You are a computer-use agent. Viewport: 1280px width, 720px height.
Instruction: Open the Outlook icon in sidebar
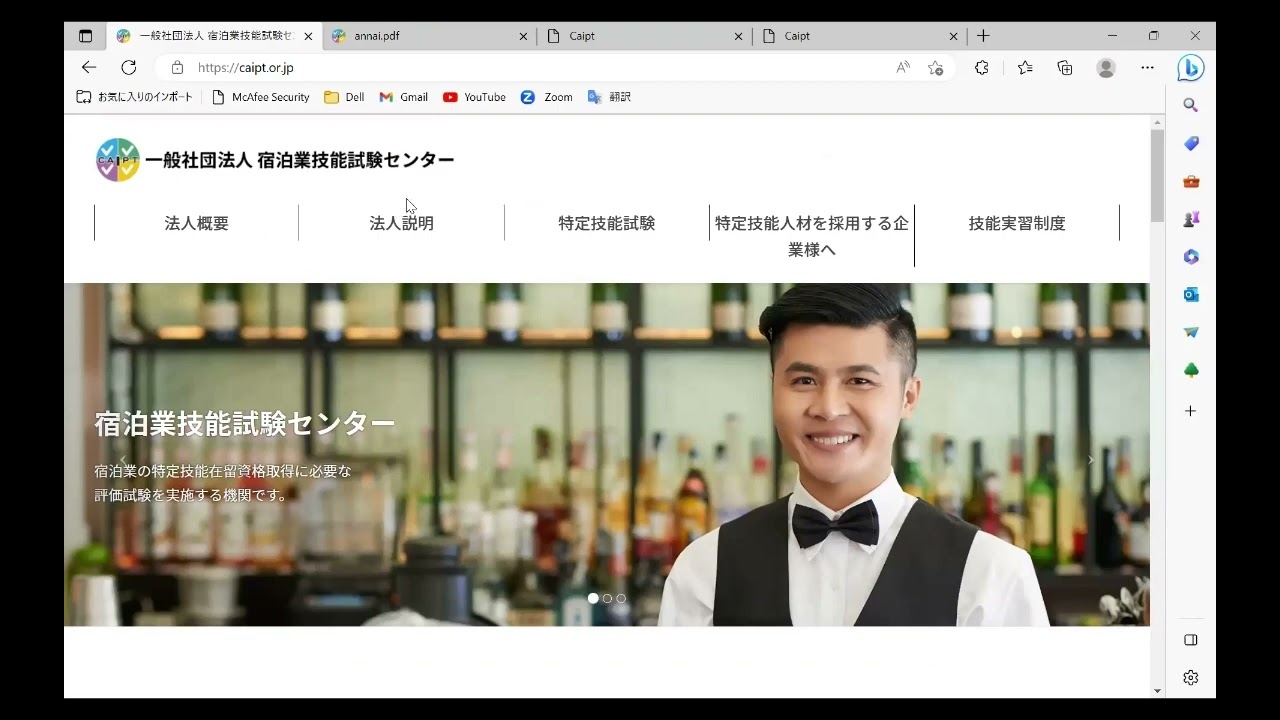point(1190,295)
